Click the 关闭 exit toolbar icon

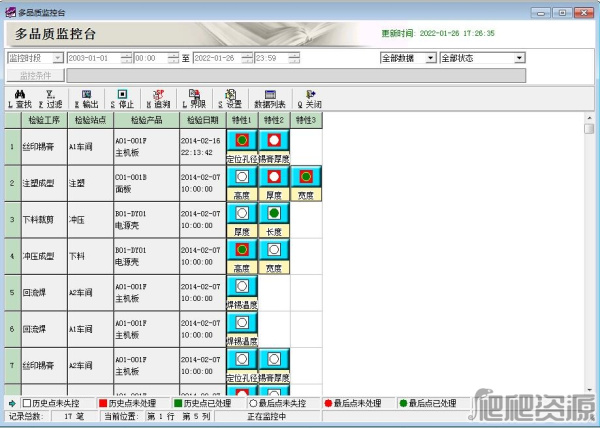click(x=310, y=94)
